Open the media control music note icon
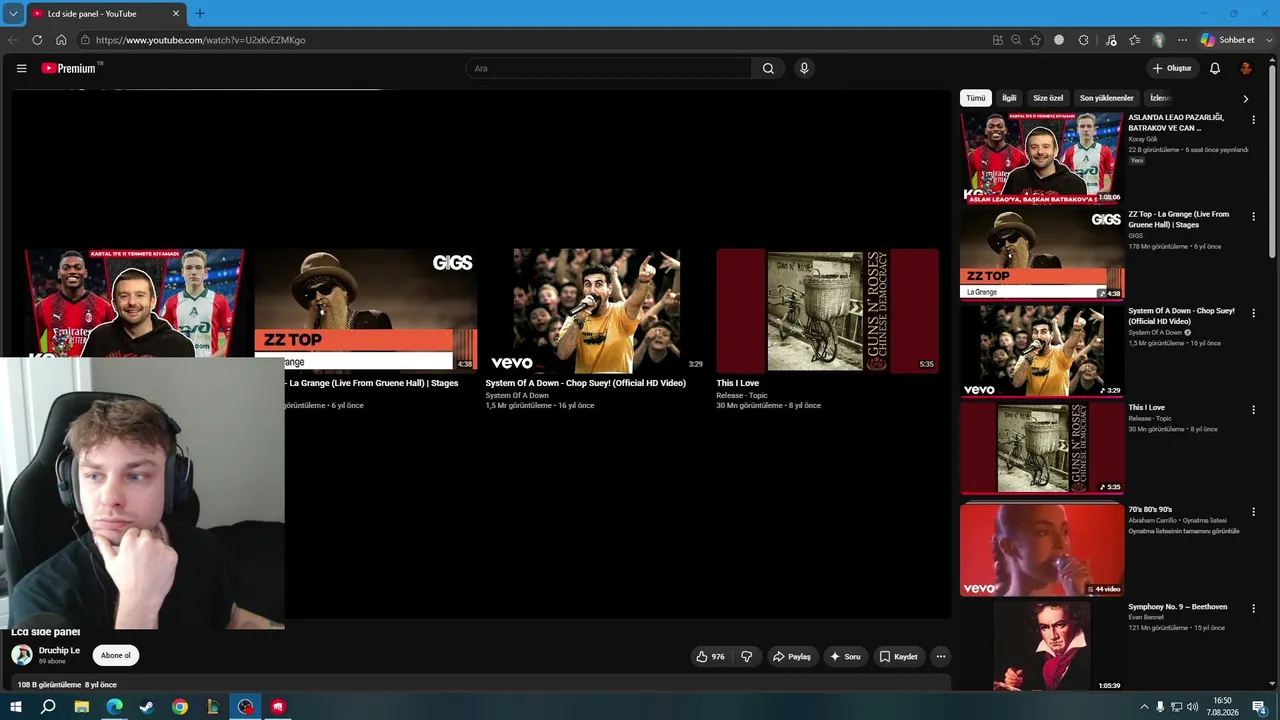Image resolution: width=1280 pixels, height=720 pixels. point(1111,40)
